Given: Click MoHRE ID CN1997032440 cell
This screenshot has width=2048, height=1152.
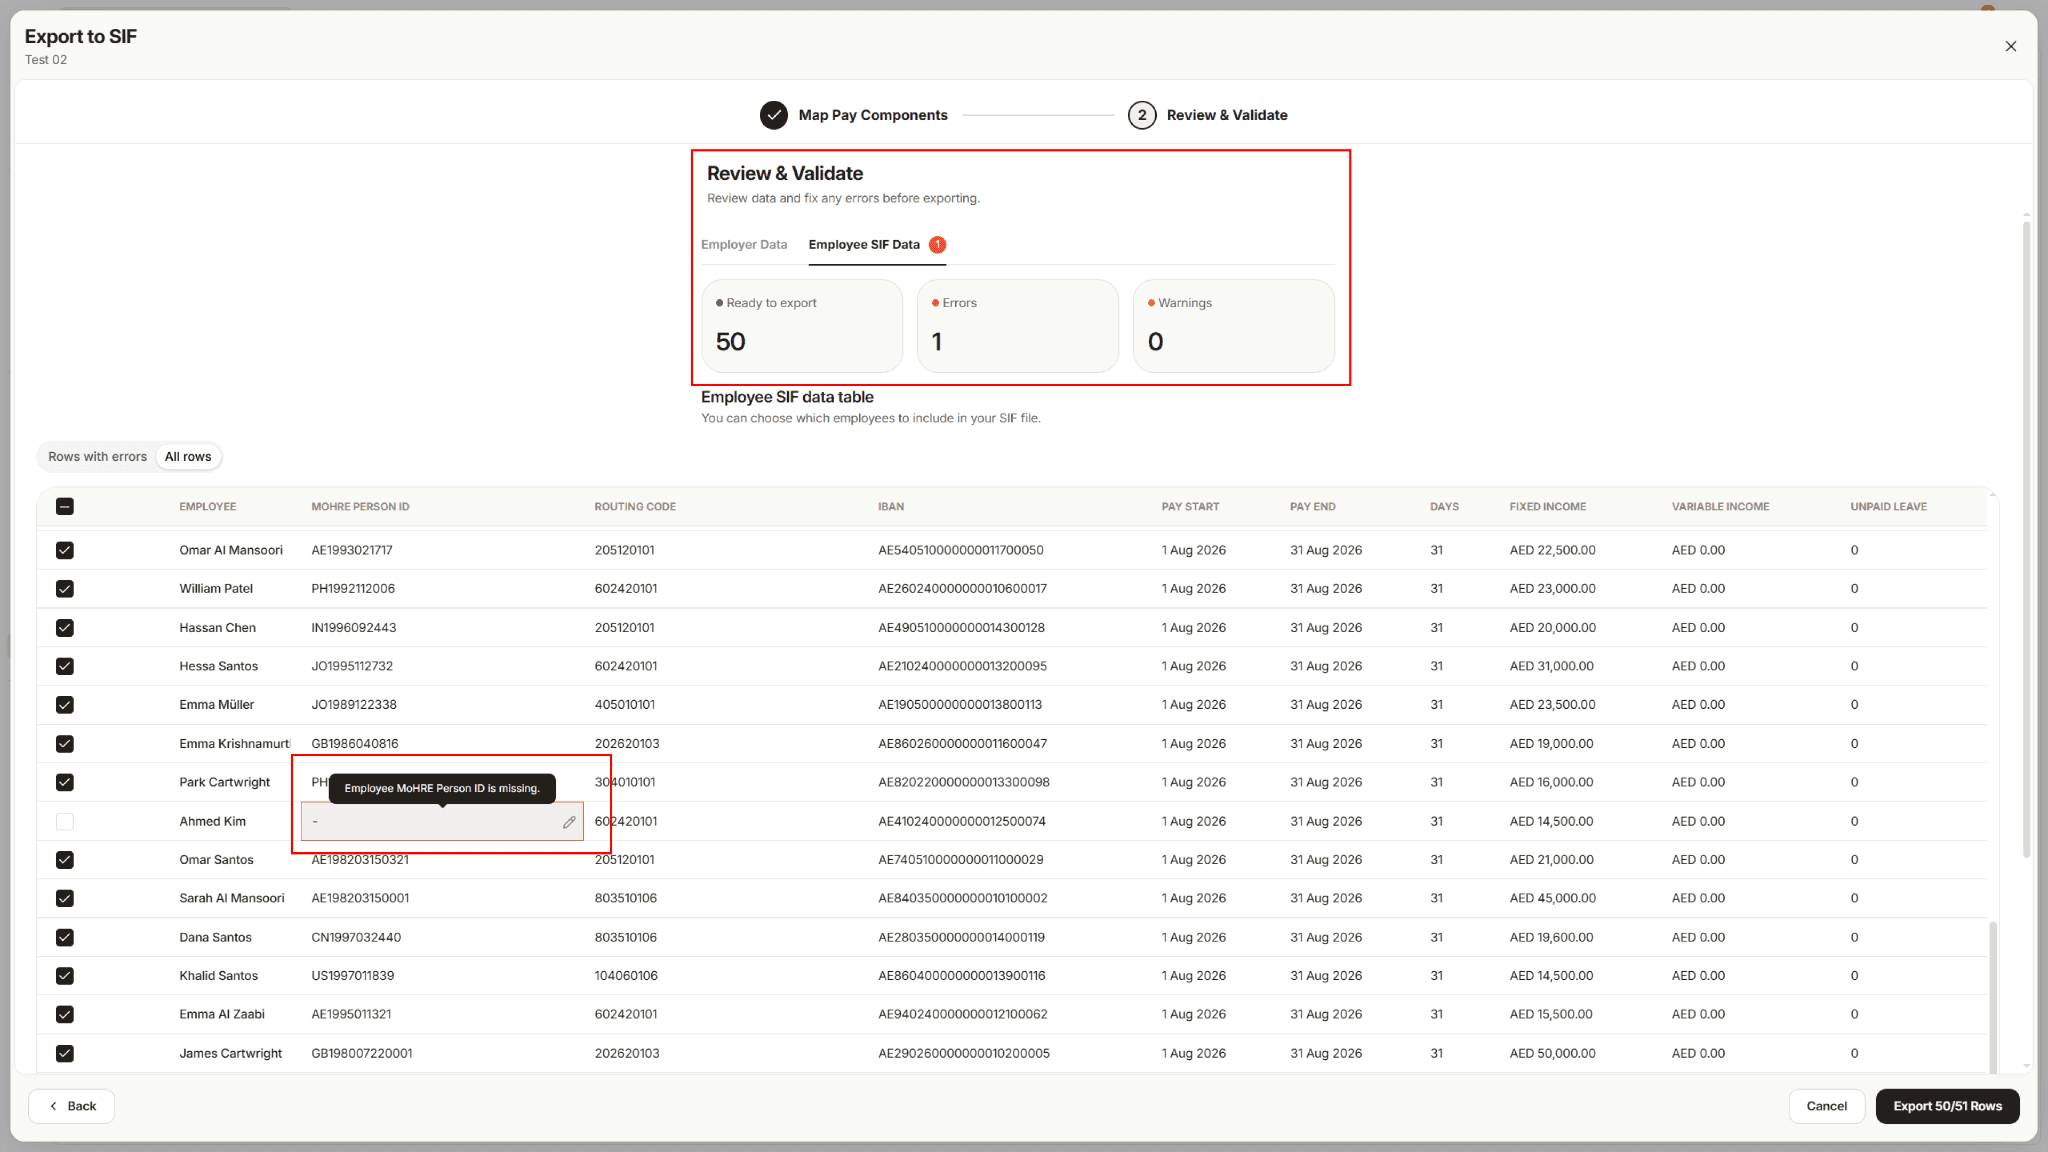Looking at the screenshot, I should click(x=356, y=938).
